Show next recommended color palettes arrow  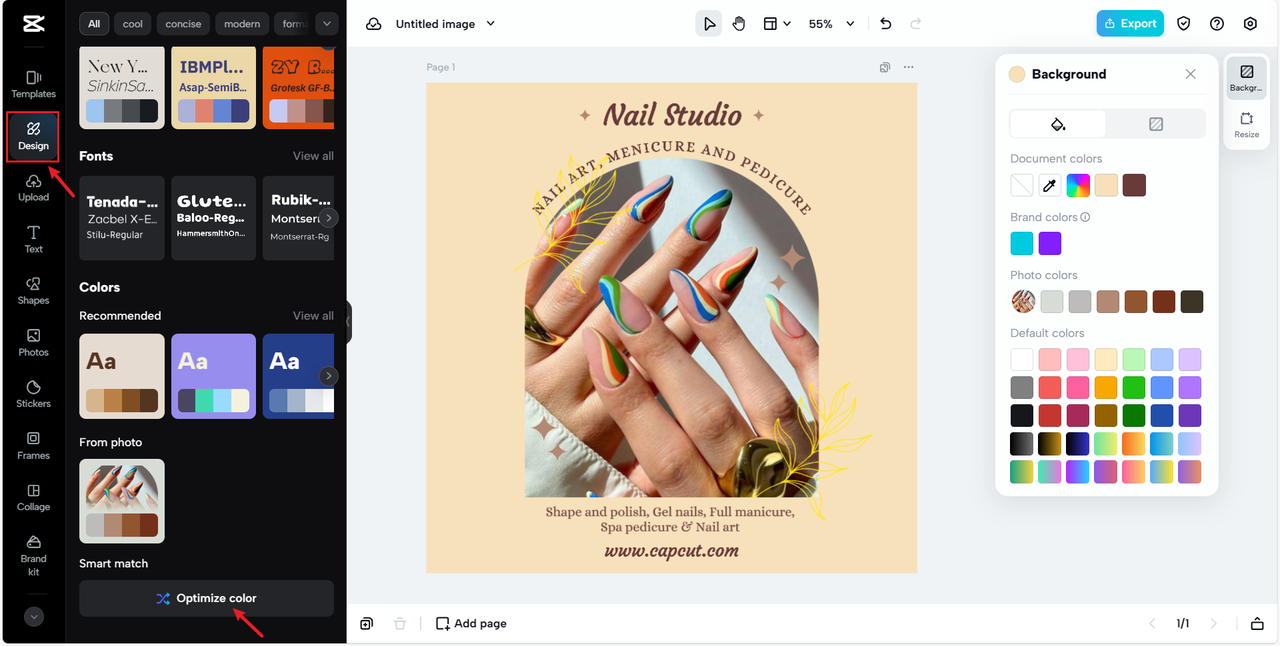click(x=329, y=376)
